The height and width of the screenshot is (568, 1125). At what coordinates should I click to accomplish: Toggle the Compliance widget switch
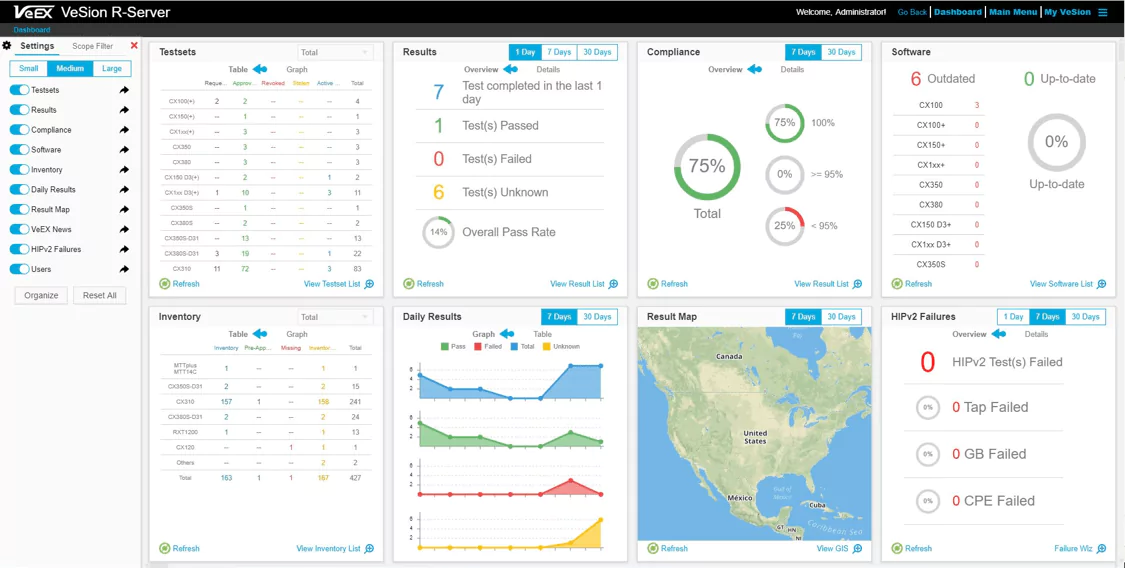(x=19, y=130)
